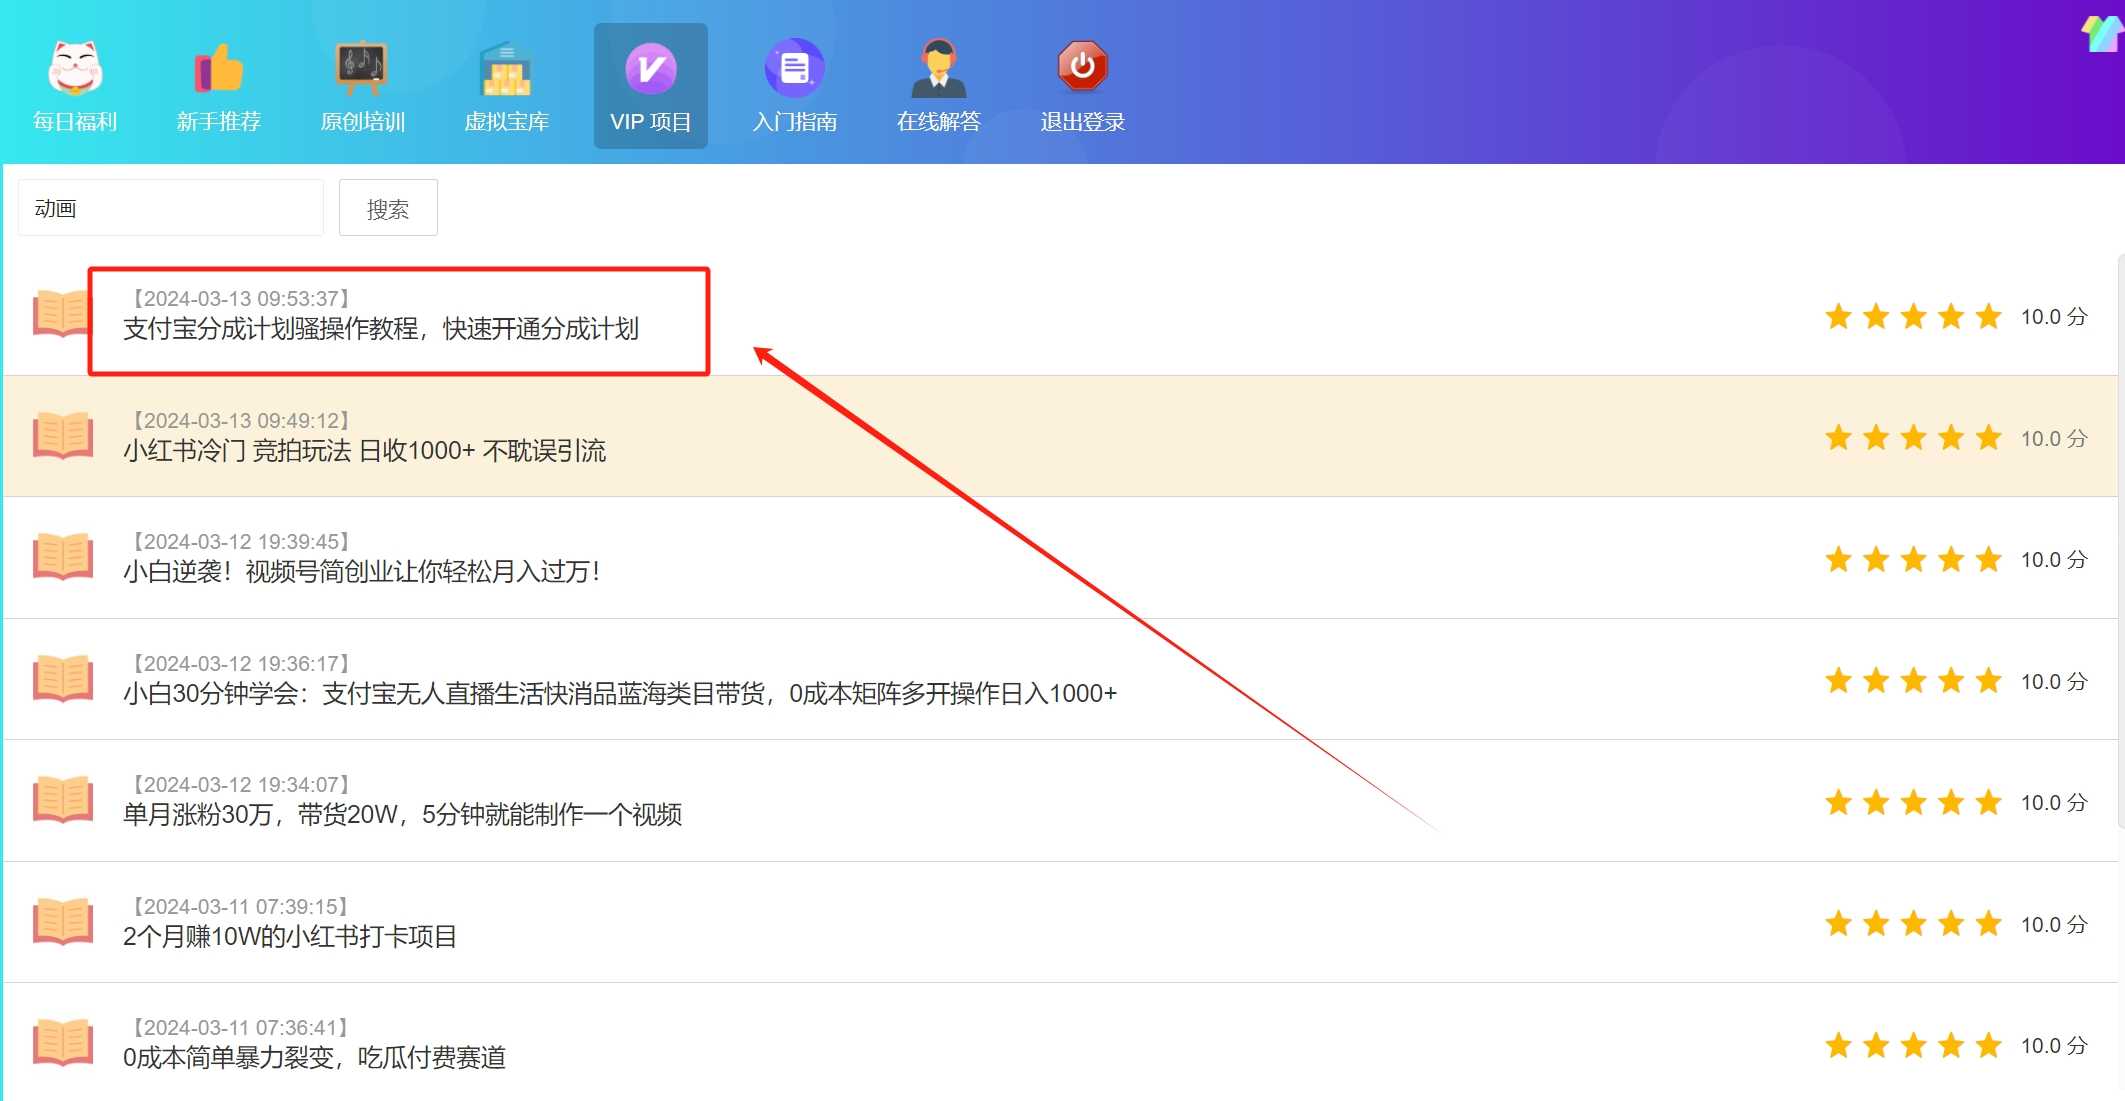Click the 在线解答 menu label
The image size is (2125, 1101).
tap(939, 122)
